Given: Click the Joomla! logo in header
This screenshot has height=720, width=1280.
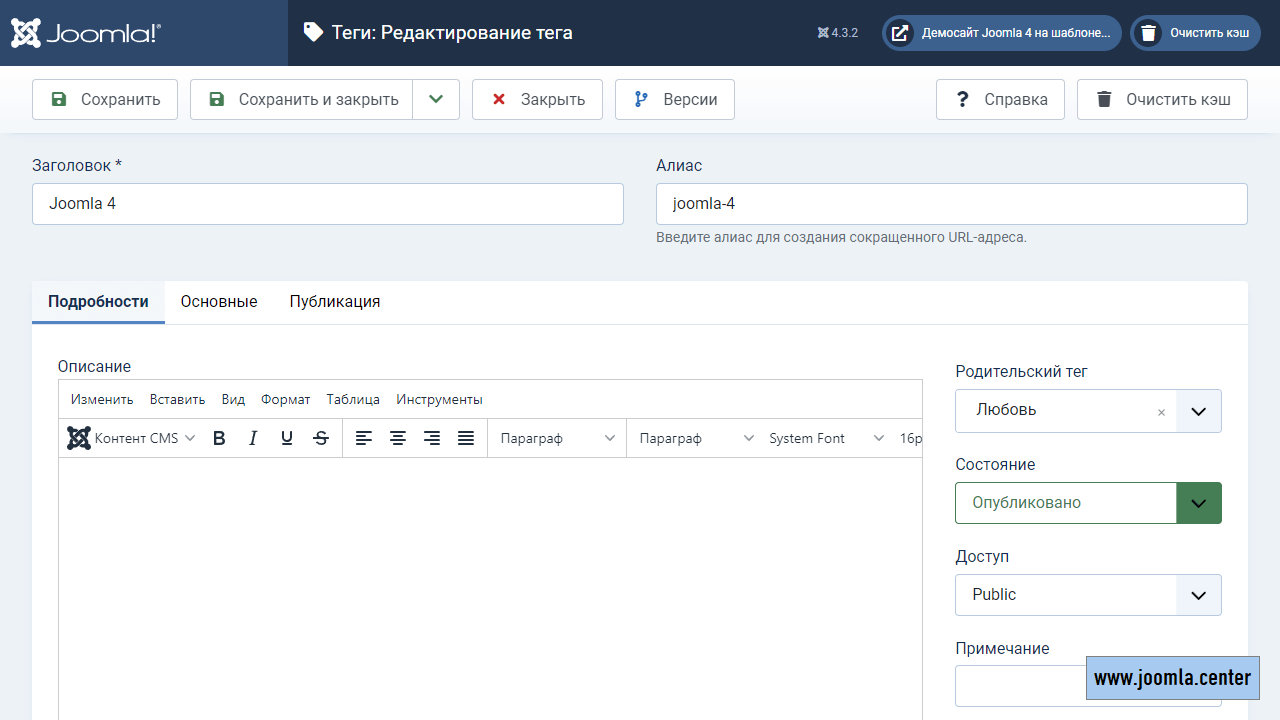Looking at the screenshot, I should pyautogui.click(x=86, y=33).
